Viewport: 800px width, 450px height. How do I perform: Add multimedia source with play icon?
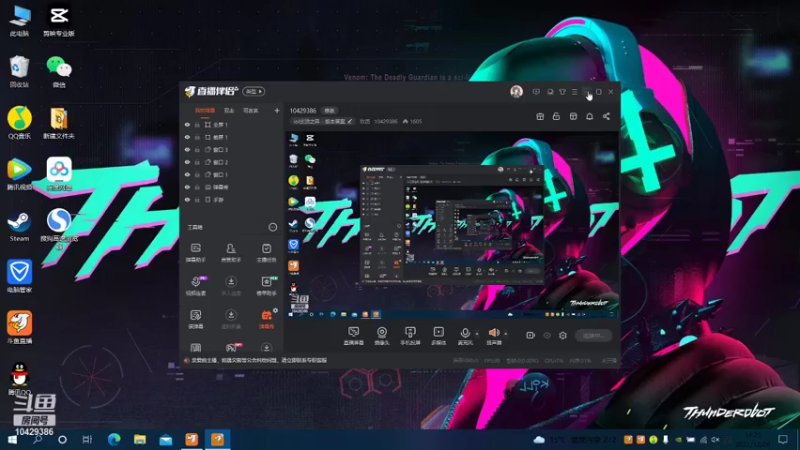(438, 336)
